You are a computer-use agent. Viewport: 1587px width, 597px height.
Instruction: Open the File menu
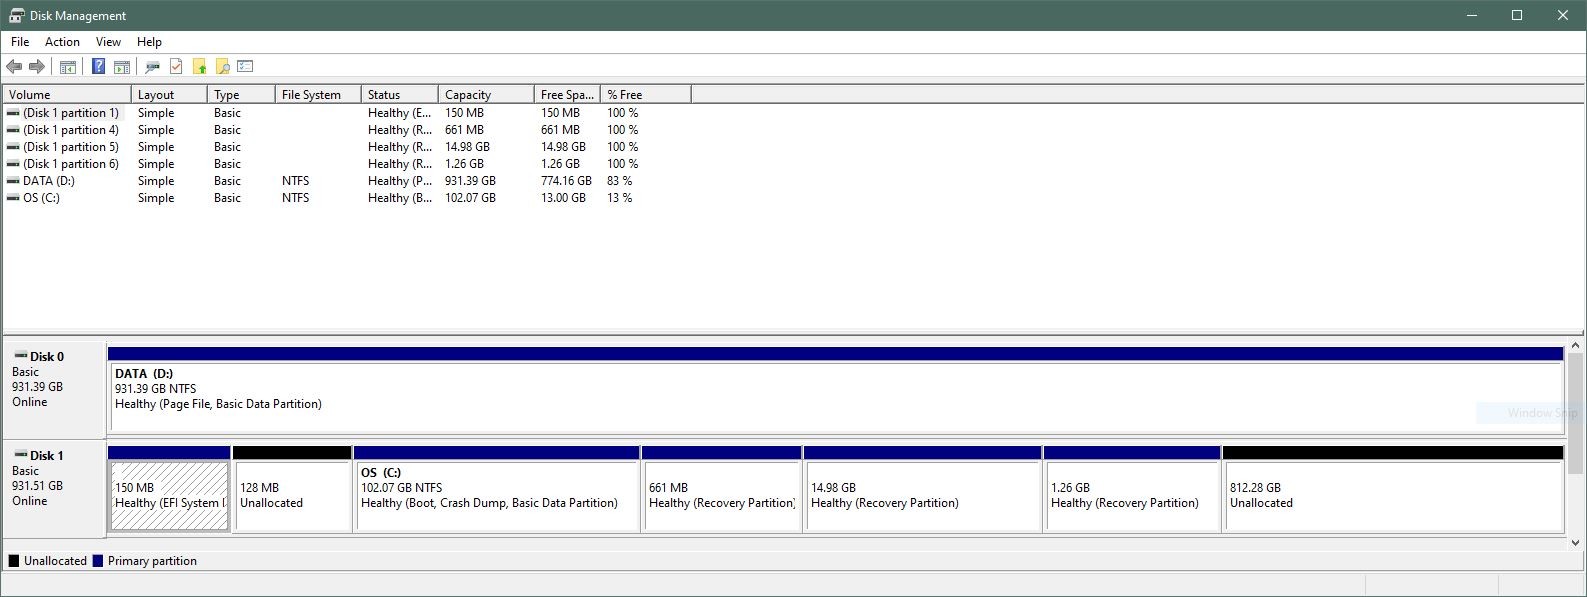tap(20, 42)
